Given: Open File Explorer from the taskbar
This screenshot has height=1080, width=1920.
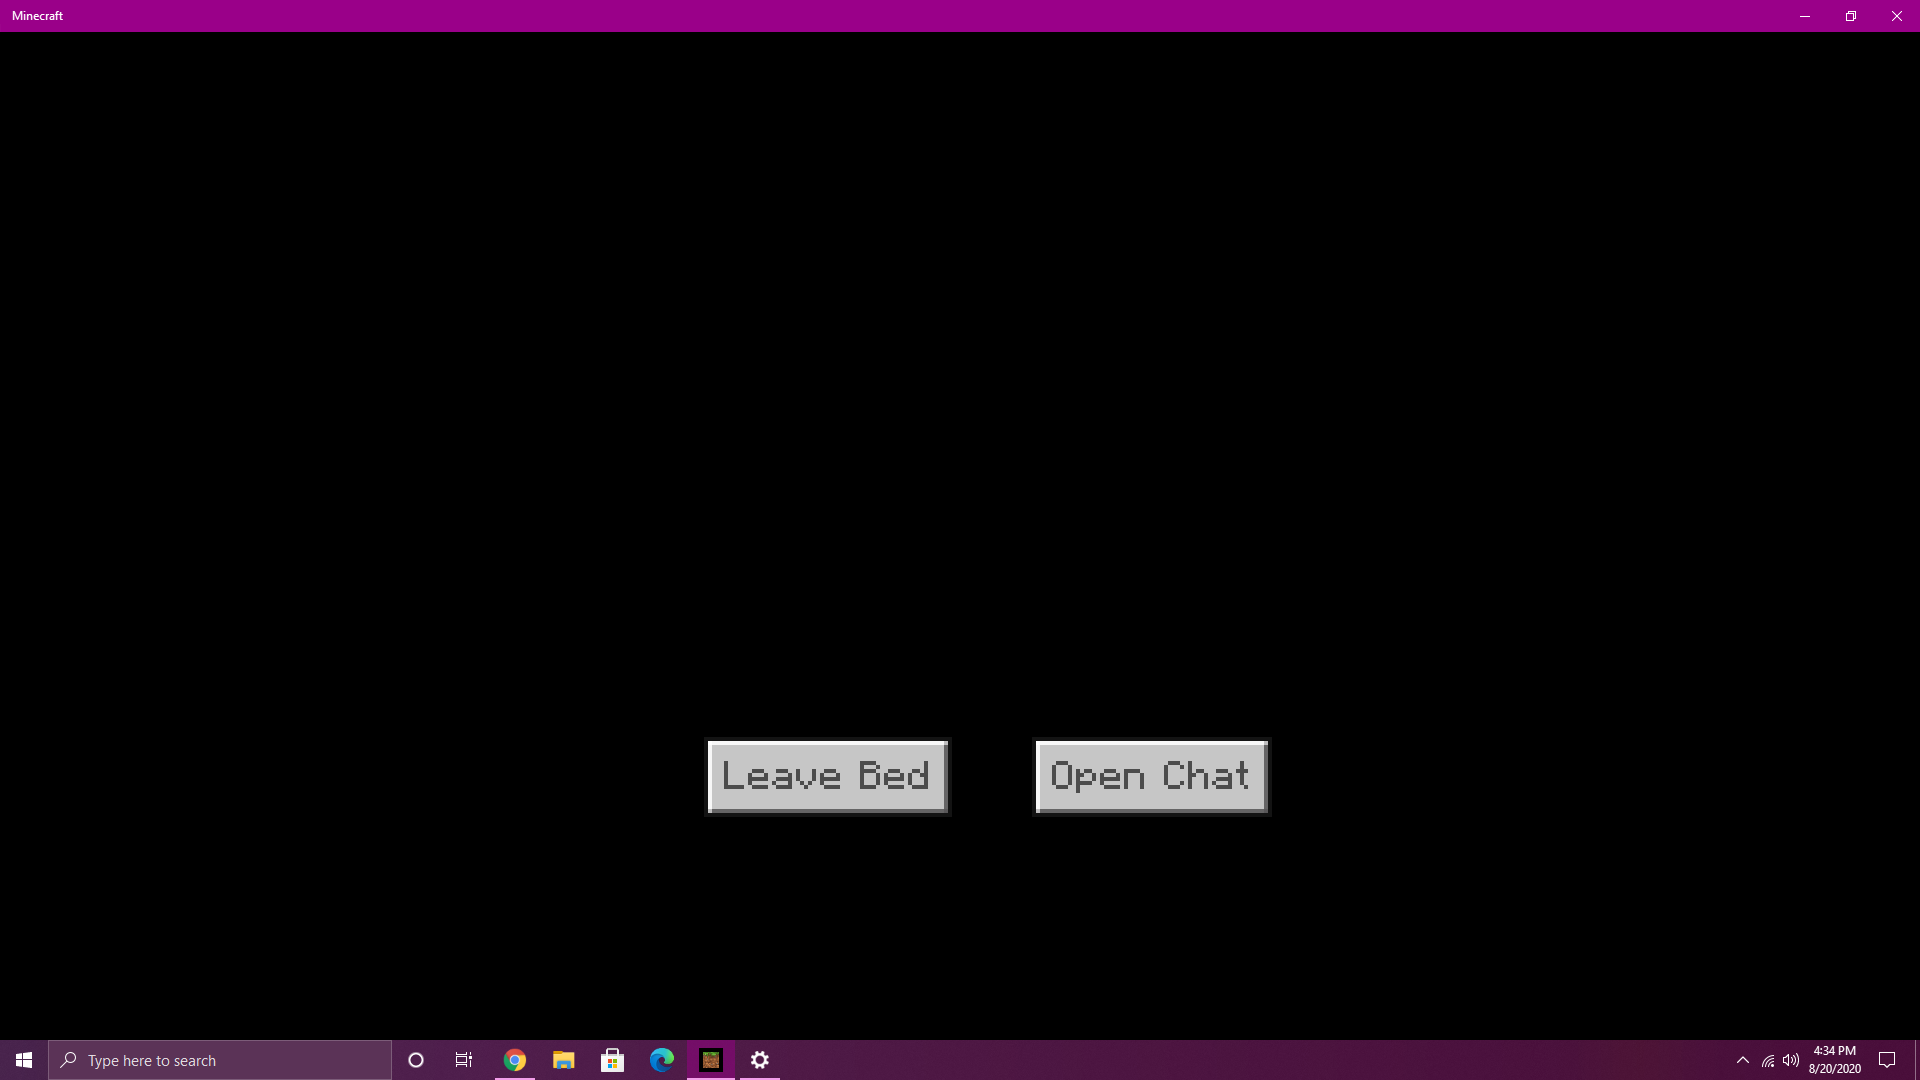Looking at the screenshot, I should 563,1060.
